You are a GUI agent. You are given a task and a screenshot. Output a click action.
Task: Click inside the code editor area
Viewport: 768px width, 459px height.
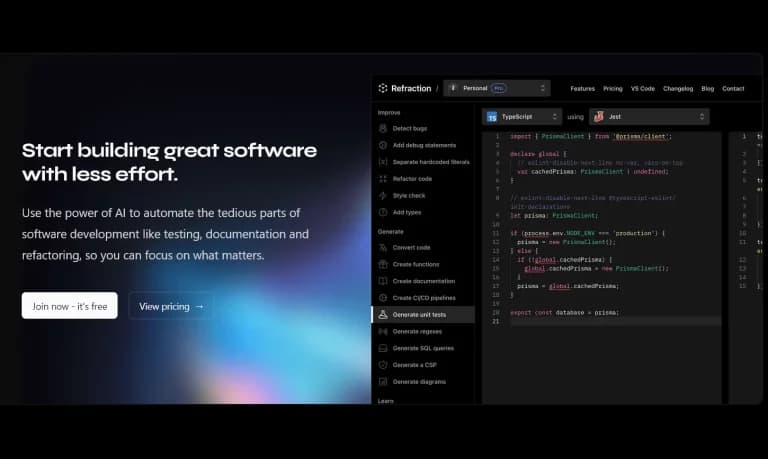click(601, 267)
